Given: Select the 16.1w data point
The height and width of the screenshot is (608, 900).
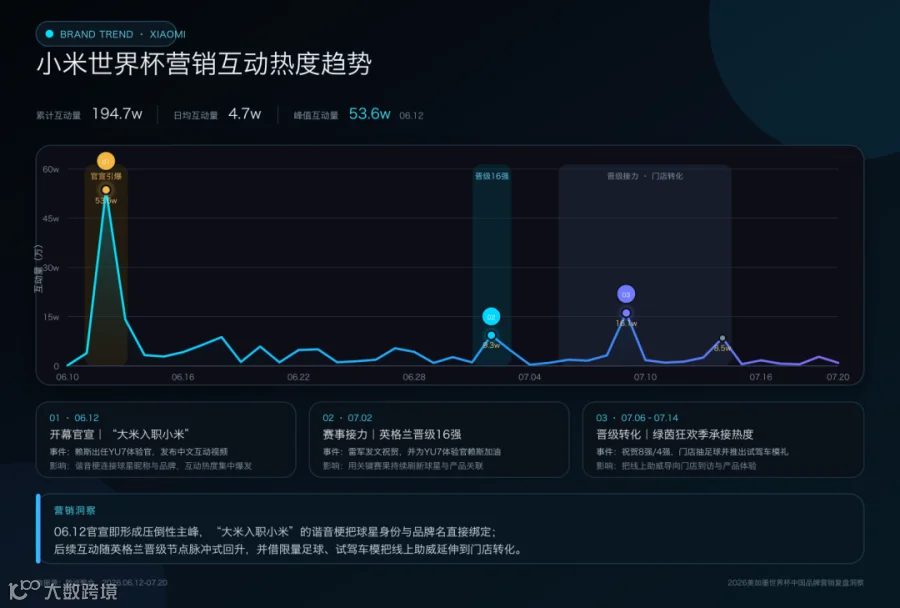Looking at the screenshot, I should pyautogui.click(x=626, y=313).
